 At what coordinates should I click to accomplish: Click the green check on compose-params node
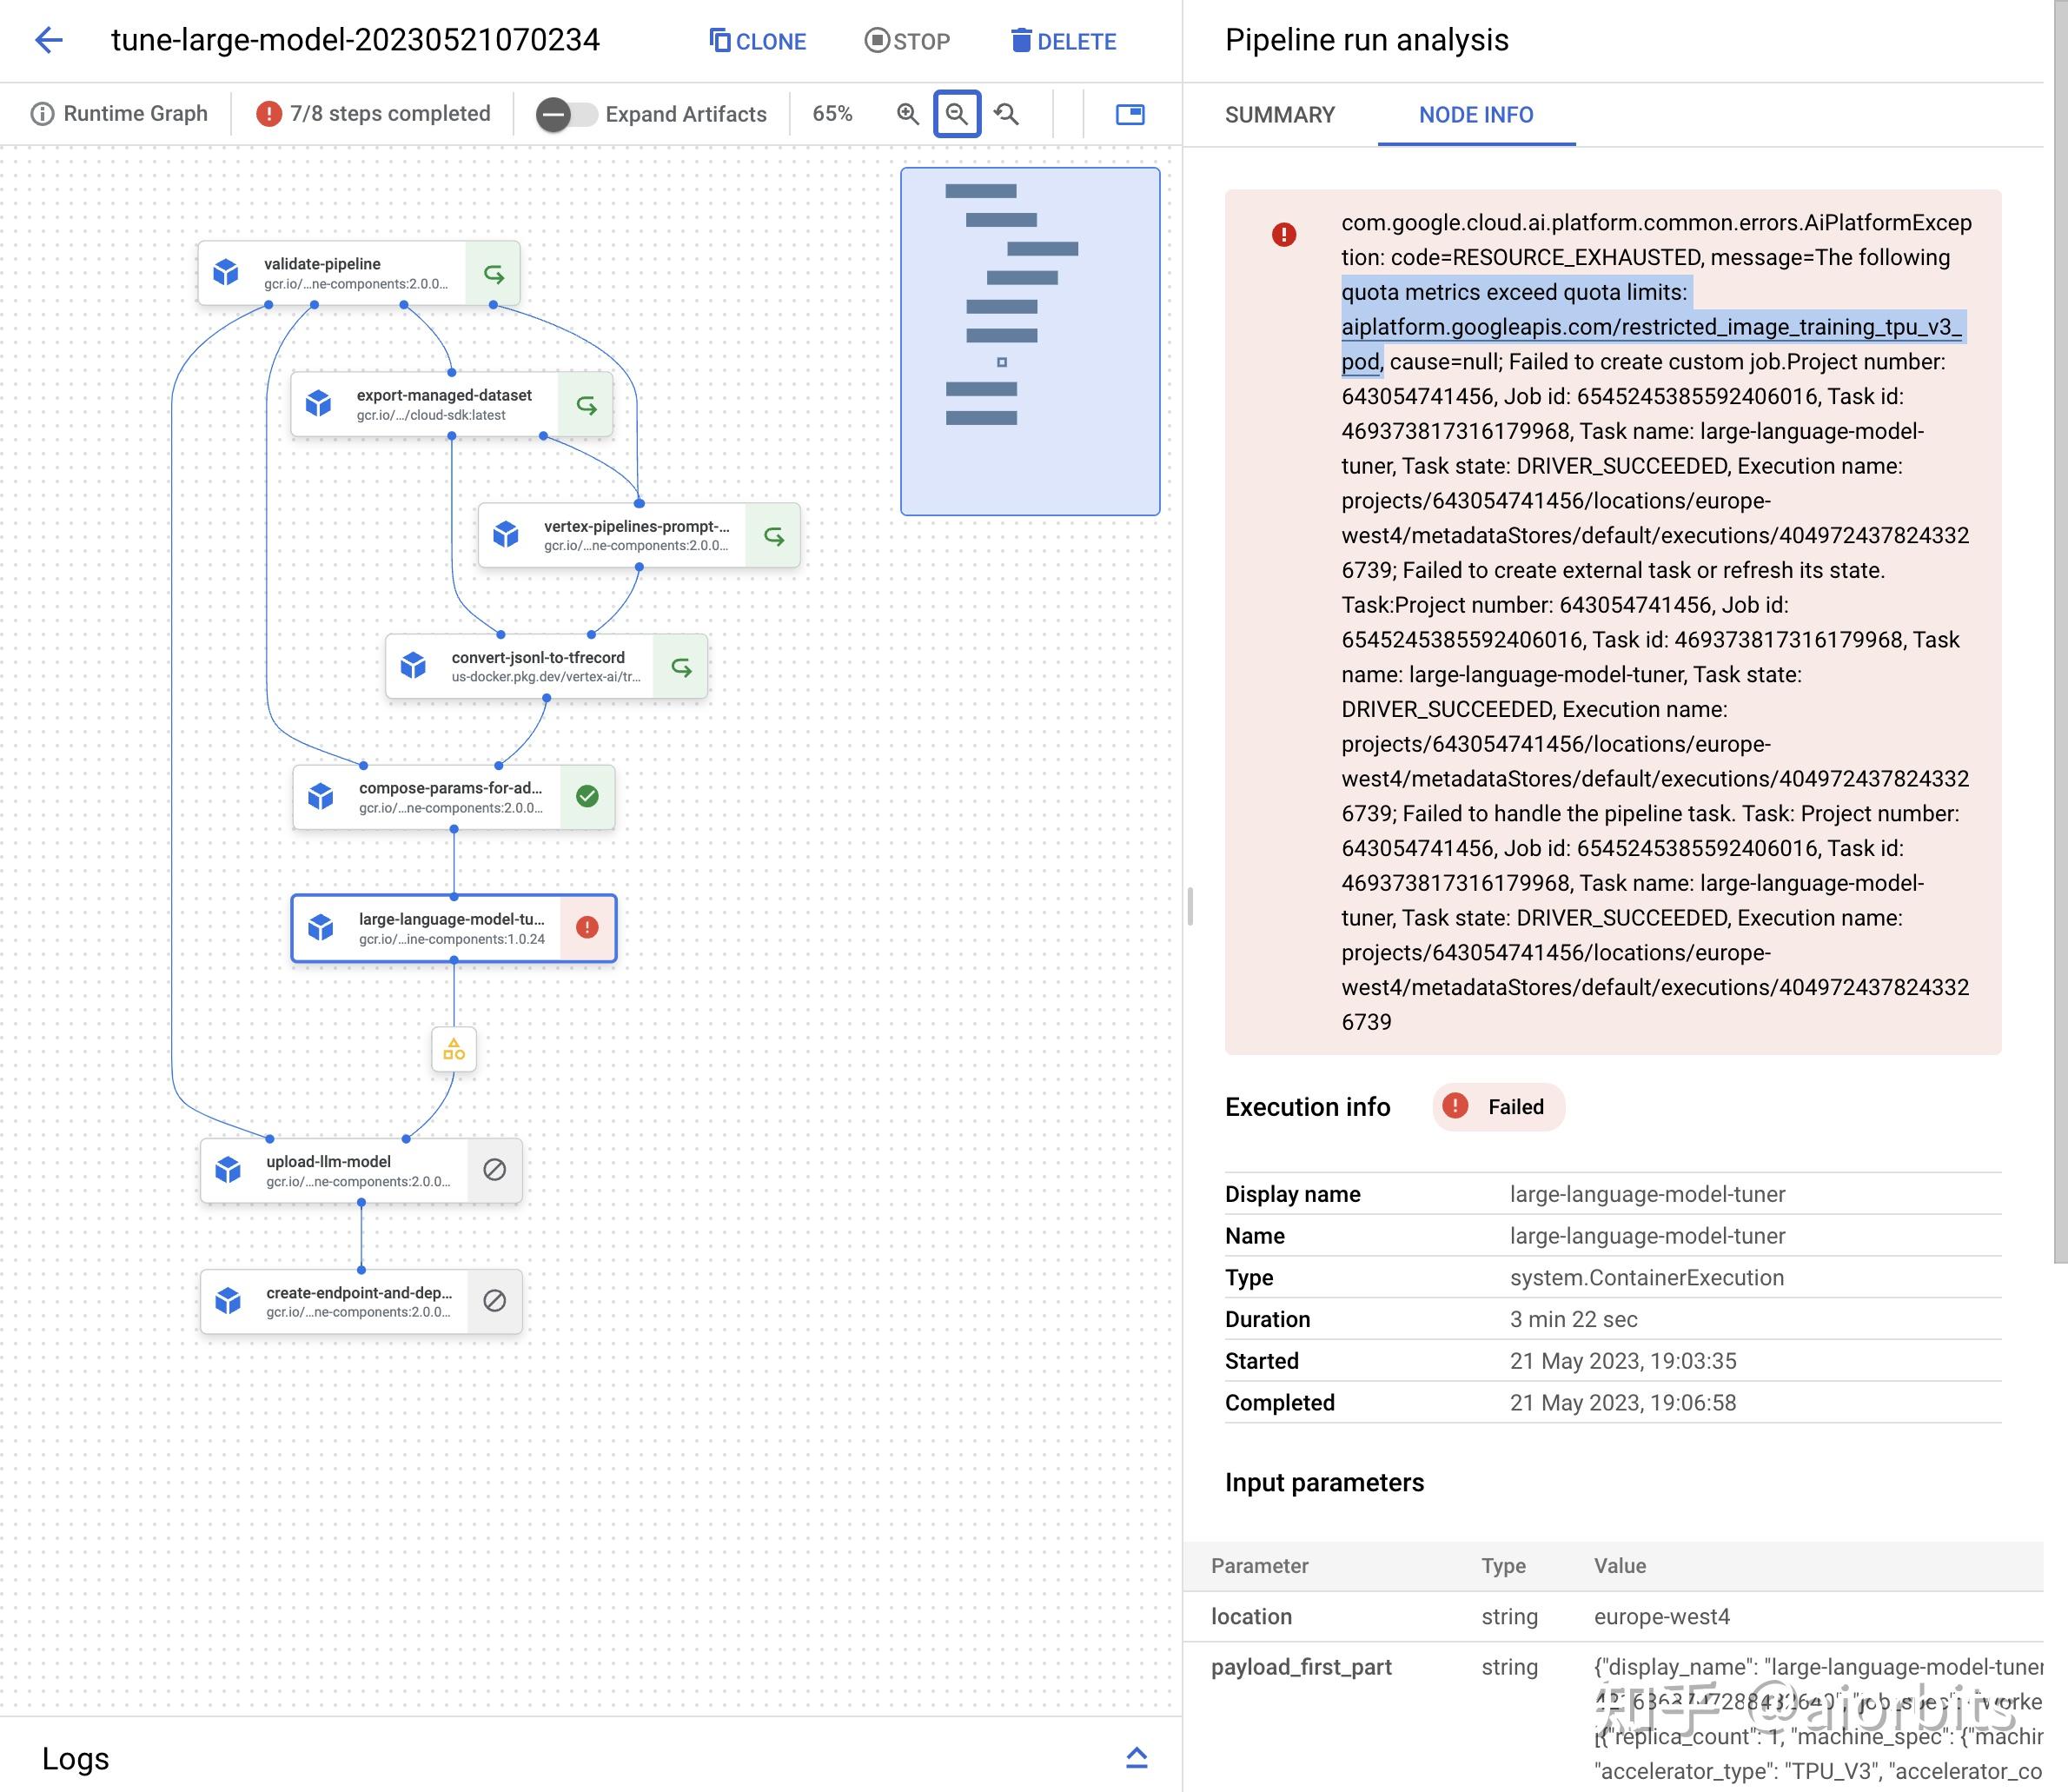pyautogui.click(x=587, y=796)
